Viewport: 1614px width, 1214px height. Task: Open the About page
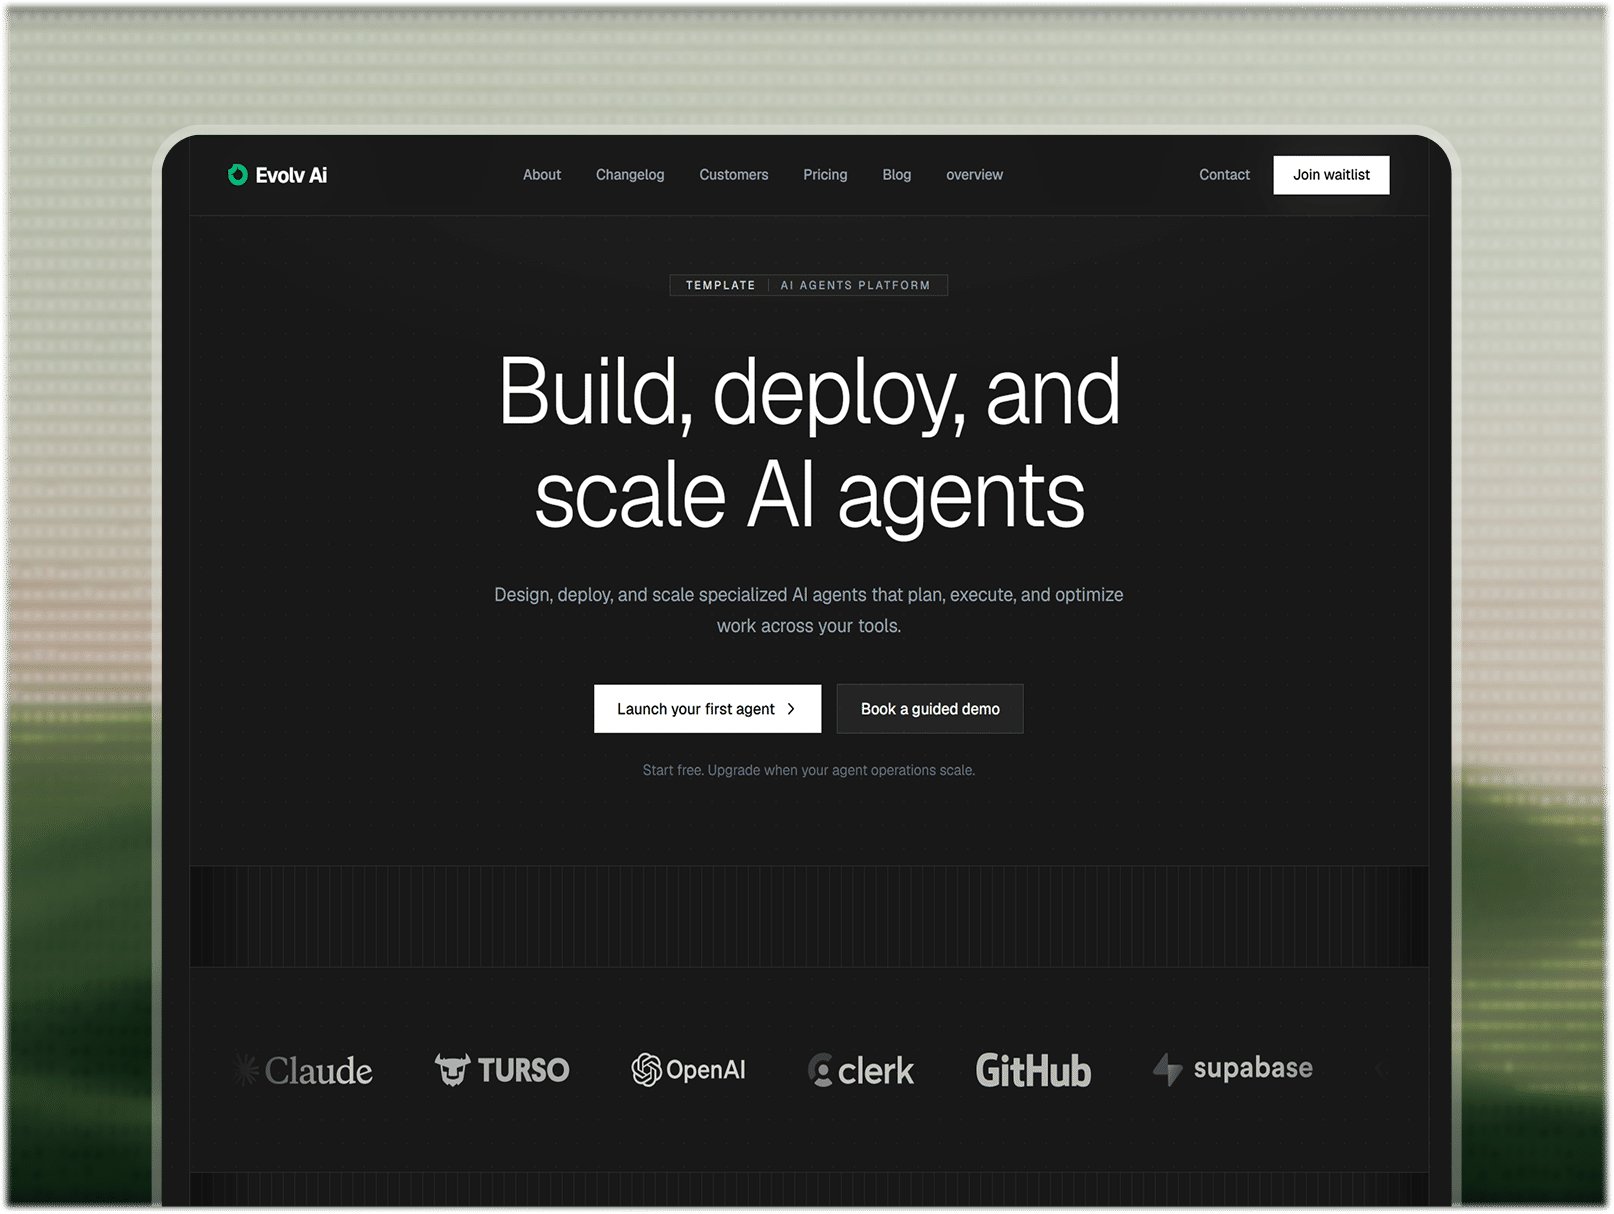[x=542, y=175]
